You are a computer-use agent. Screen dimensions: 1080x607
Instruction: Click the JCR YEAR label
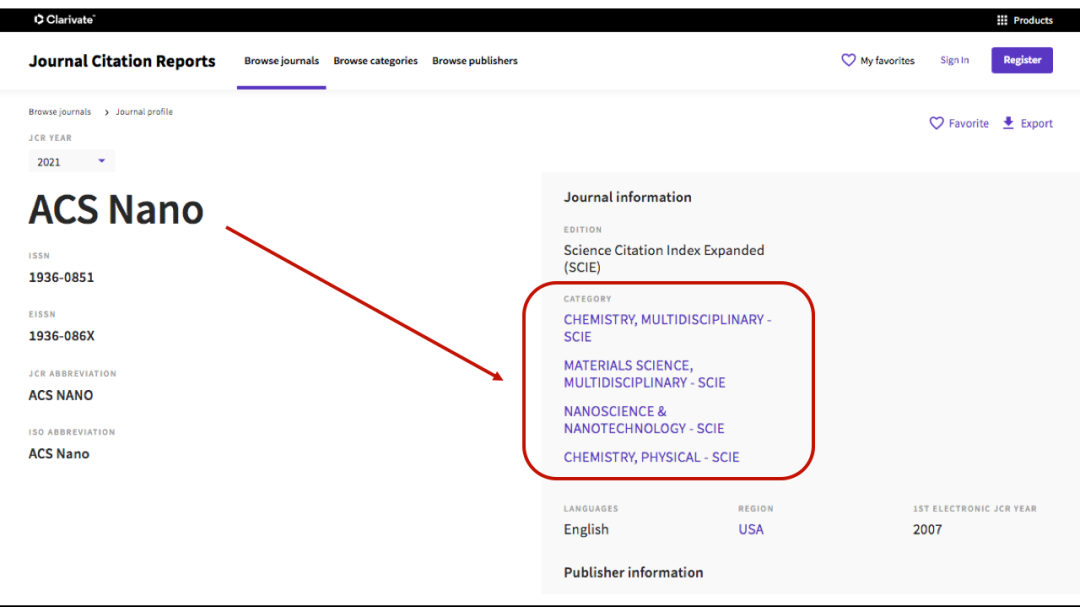[50, 138]
